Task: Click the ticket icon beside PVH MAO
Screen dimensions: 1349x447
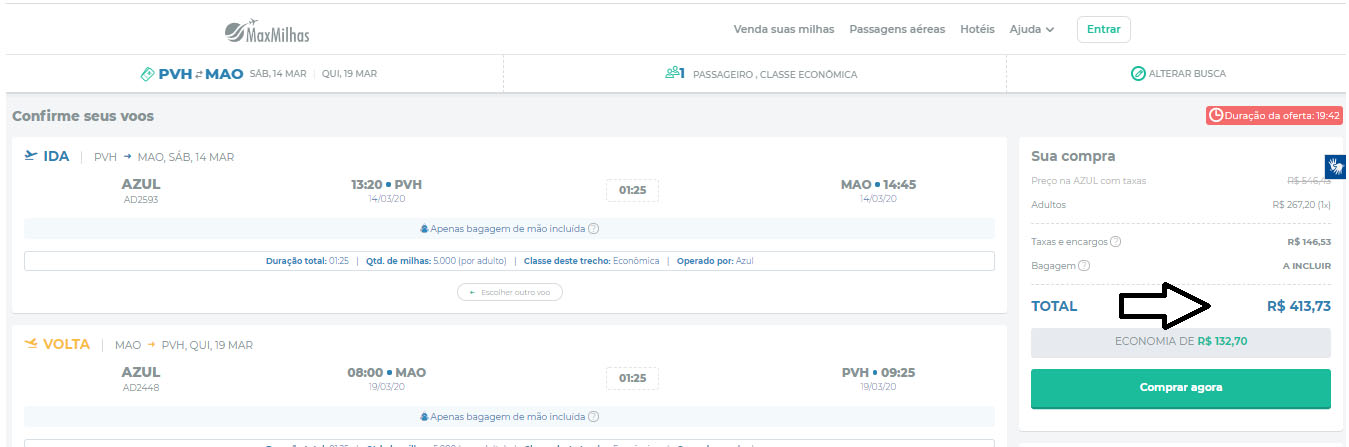Action: tap(147, 74)
